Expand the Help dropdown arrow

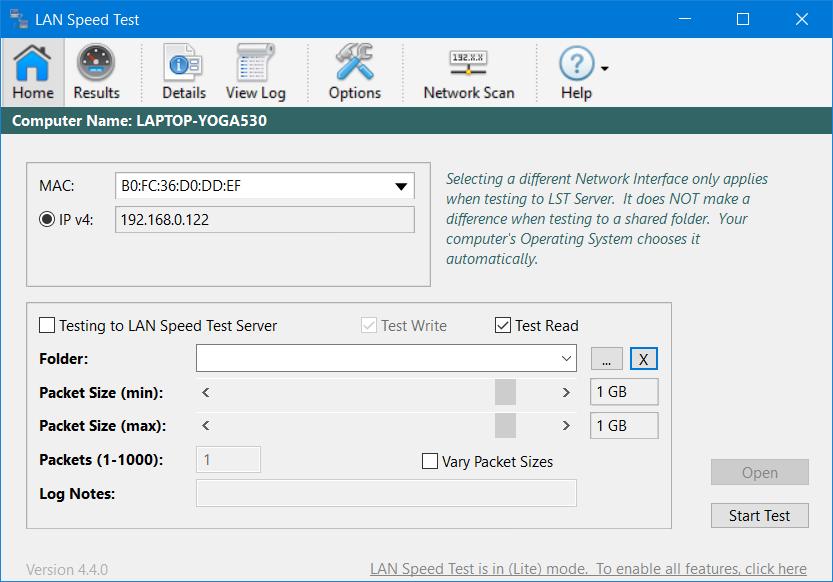(x=605, y=68)
